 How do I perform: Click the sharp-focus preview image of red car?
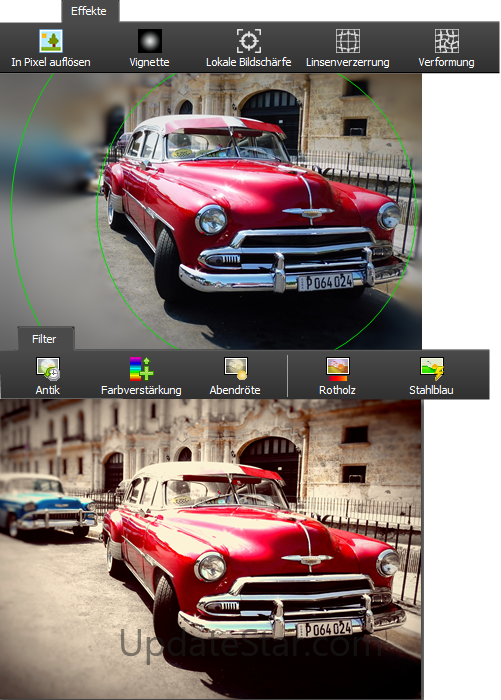211,211
